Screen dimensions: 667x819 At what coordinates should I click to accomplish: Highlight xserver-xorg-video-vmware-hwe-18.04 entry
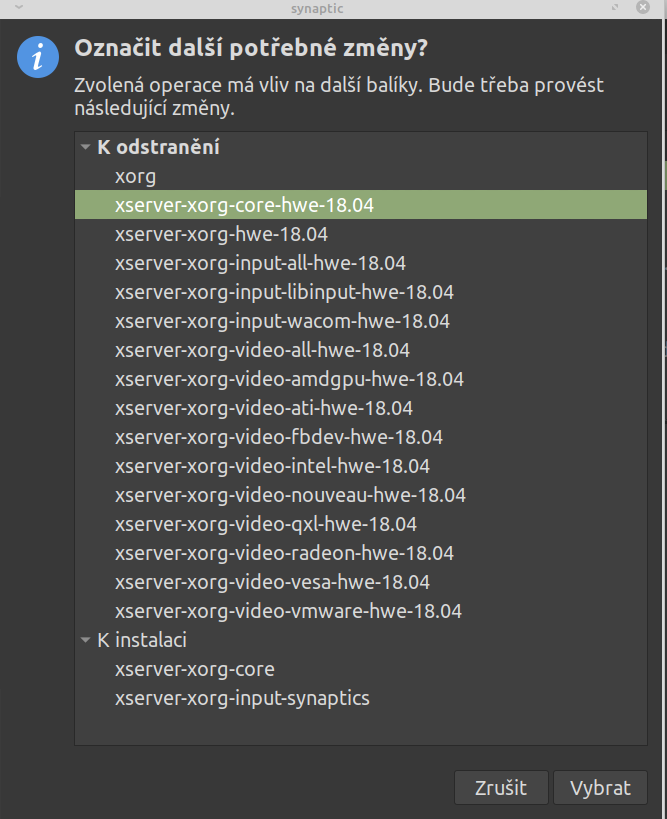click(288, 611)
